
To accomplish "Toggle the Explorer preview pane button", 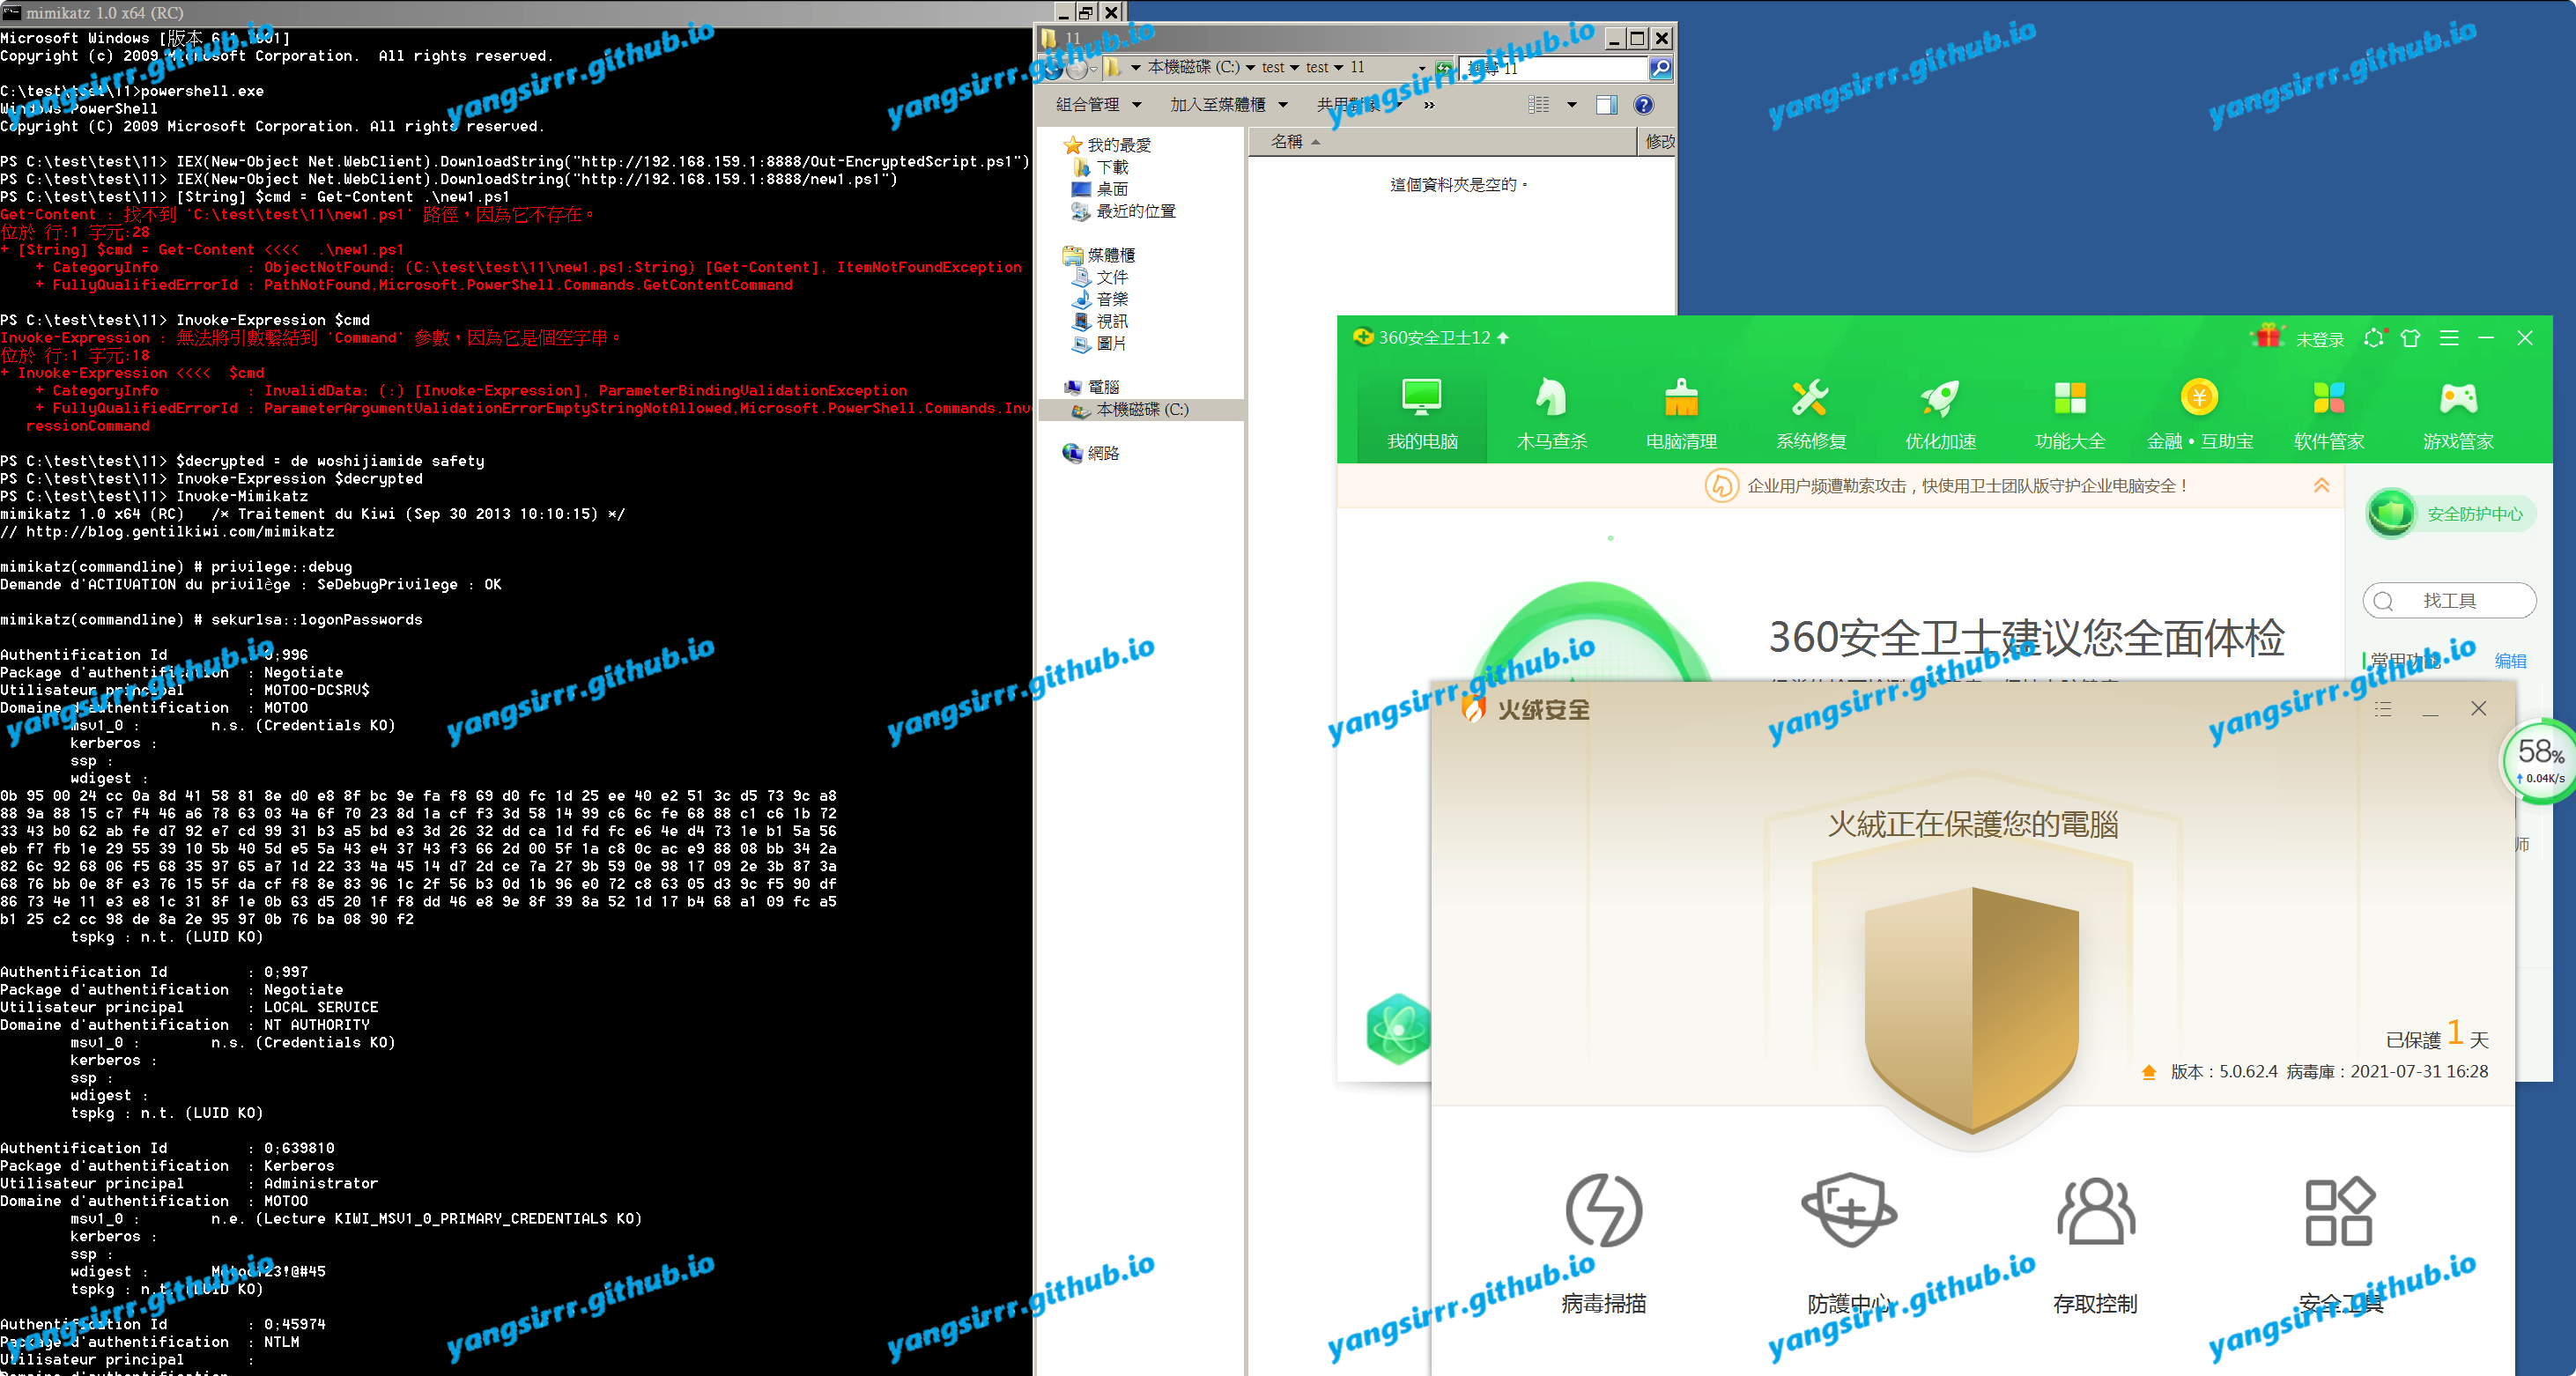I will 1606,105.
